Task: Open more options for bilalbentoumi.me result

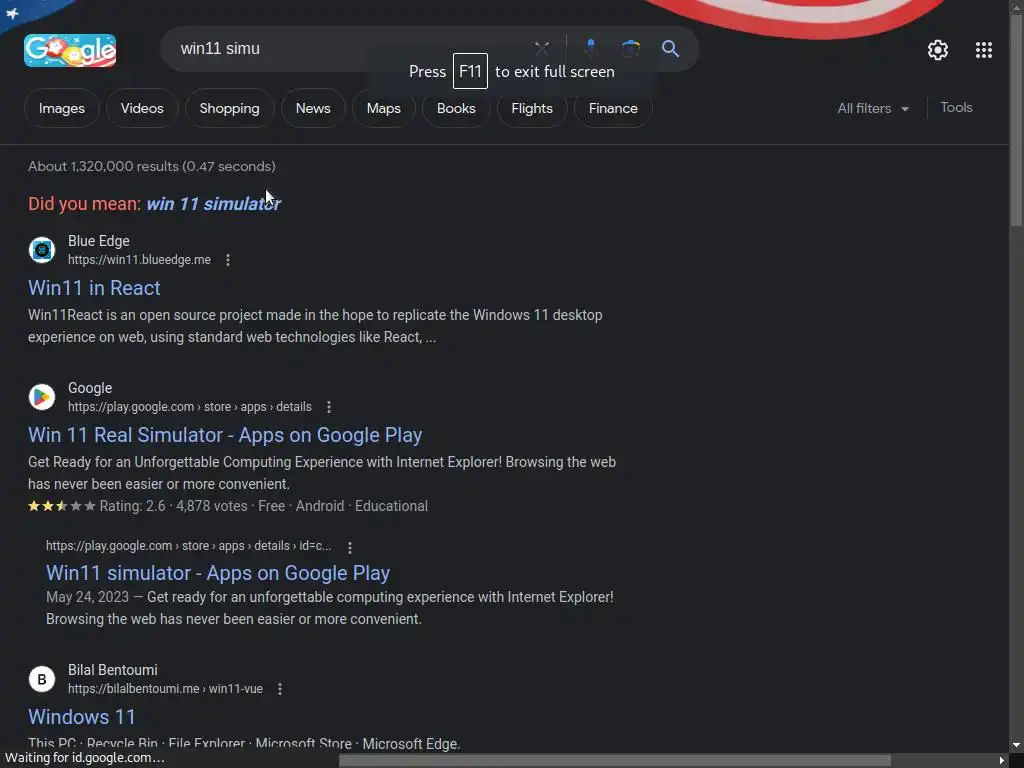Action: click(x=280, y=689)
